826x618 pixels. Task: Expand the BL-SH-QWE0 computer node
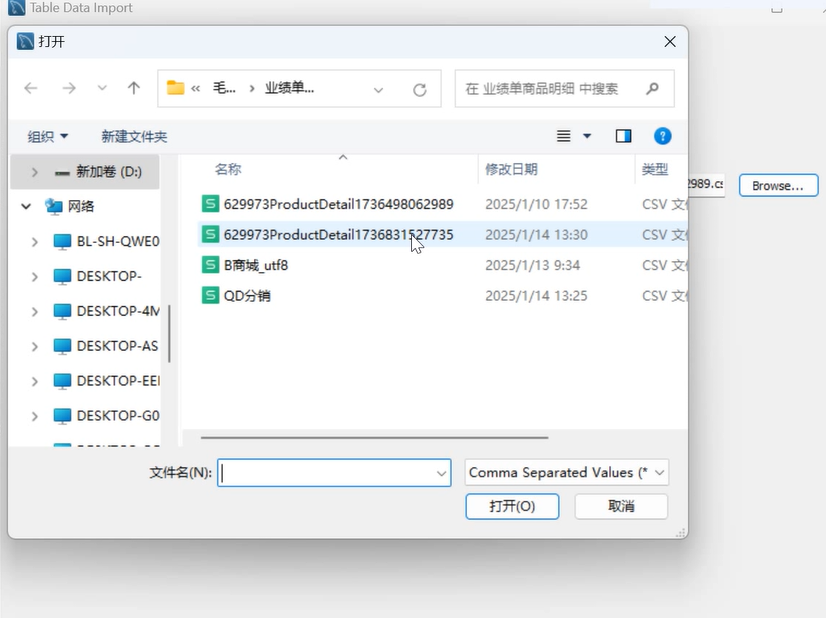pos(34,242)
